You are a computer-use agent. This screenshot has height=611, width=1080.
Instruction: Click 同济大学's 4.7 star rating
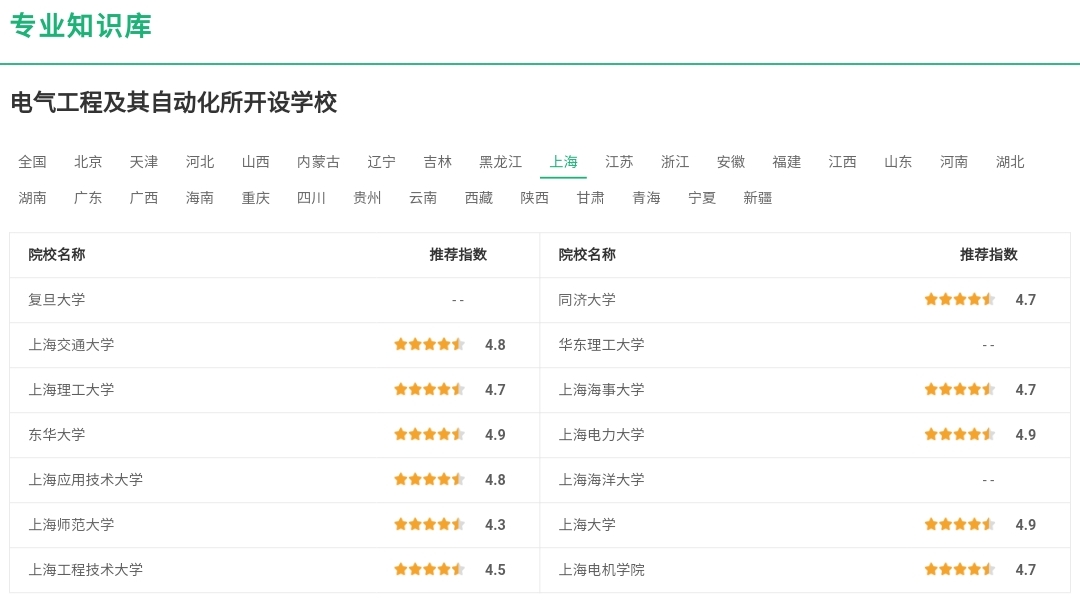click(959, 299)
